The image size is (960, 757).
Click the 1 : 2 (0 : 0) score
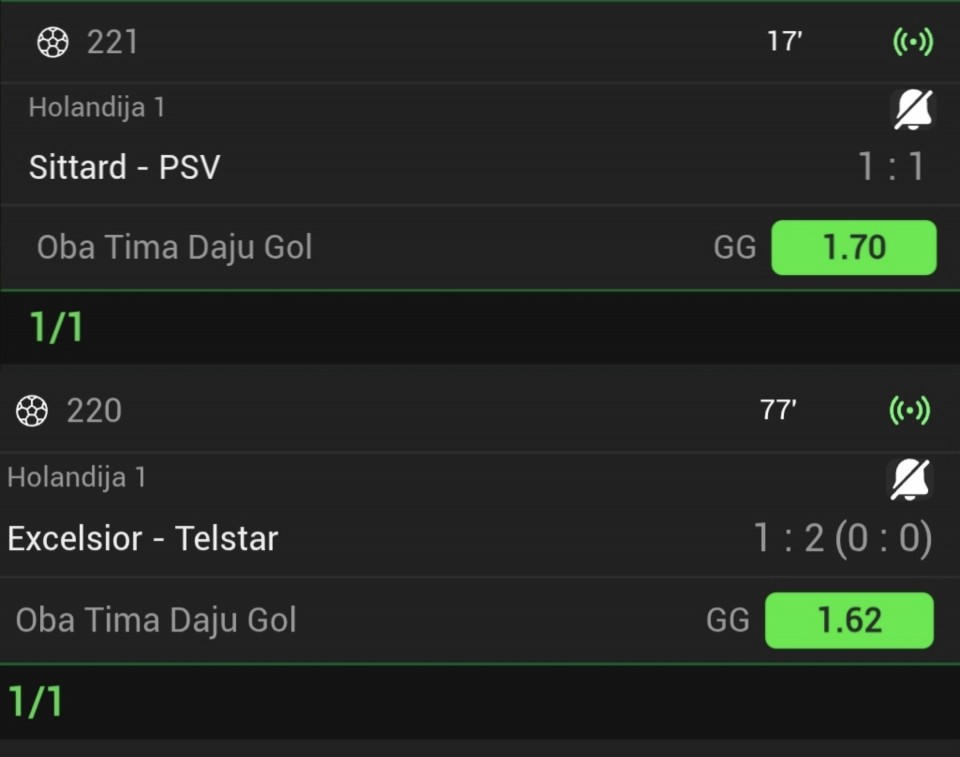coord(842,538)
